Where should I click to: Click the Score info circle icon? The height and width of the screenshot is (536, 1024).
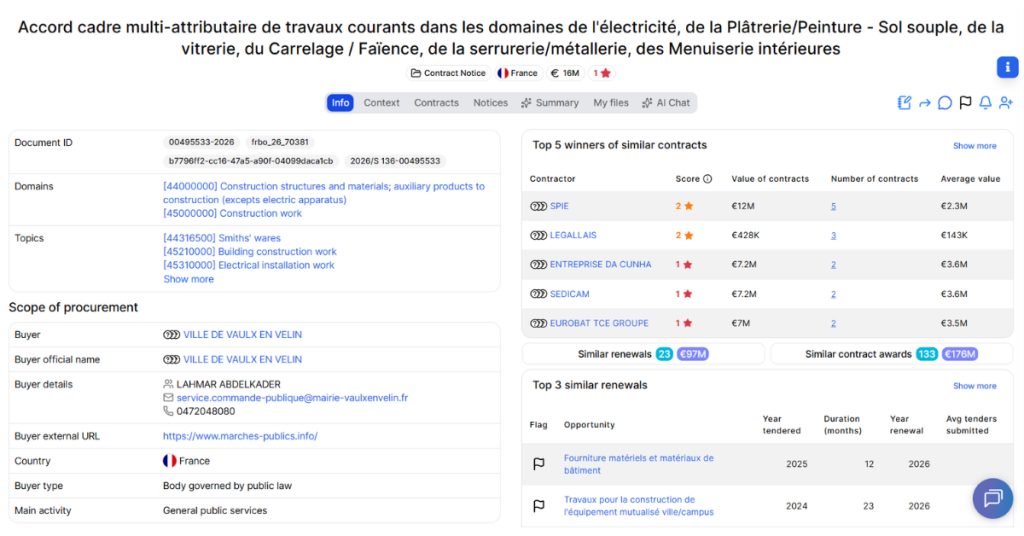coord(707,179)
